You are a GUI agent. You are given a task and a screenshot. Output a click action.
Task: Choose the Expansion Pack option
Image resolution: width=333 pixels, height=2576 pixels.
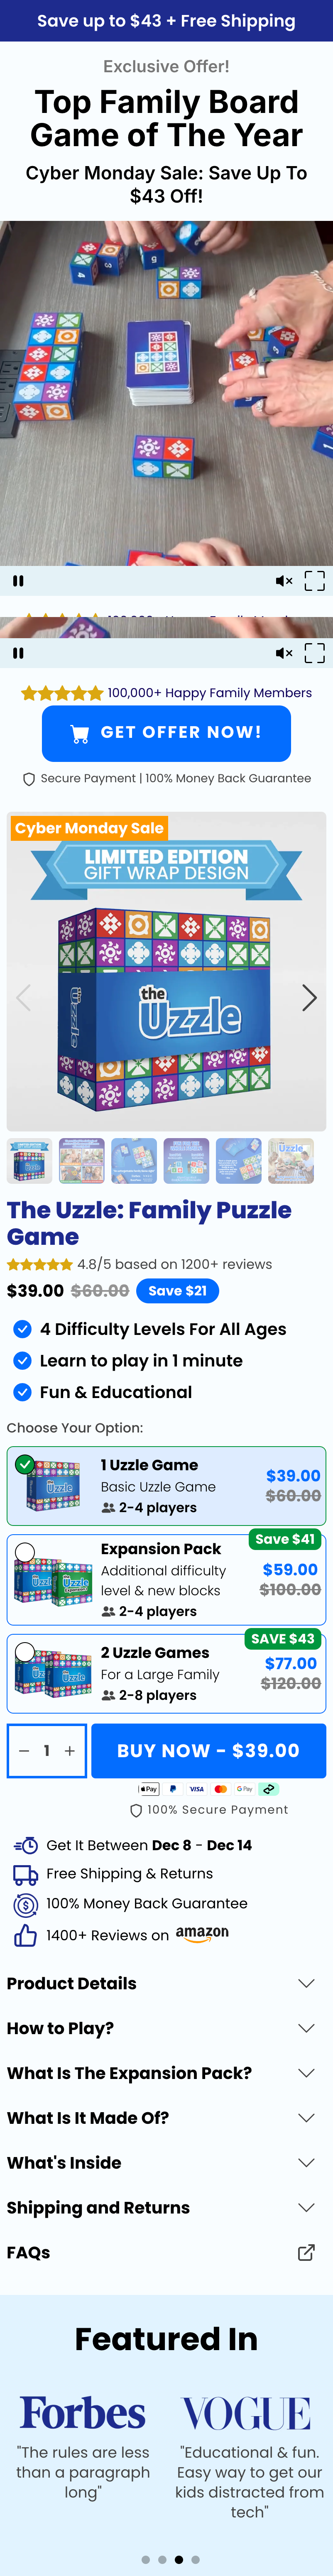(166, 1580)
